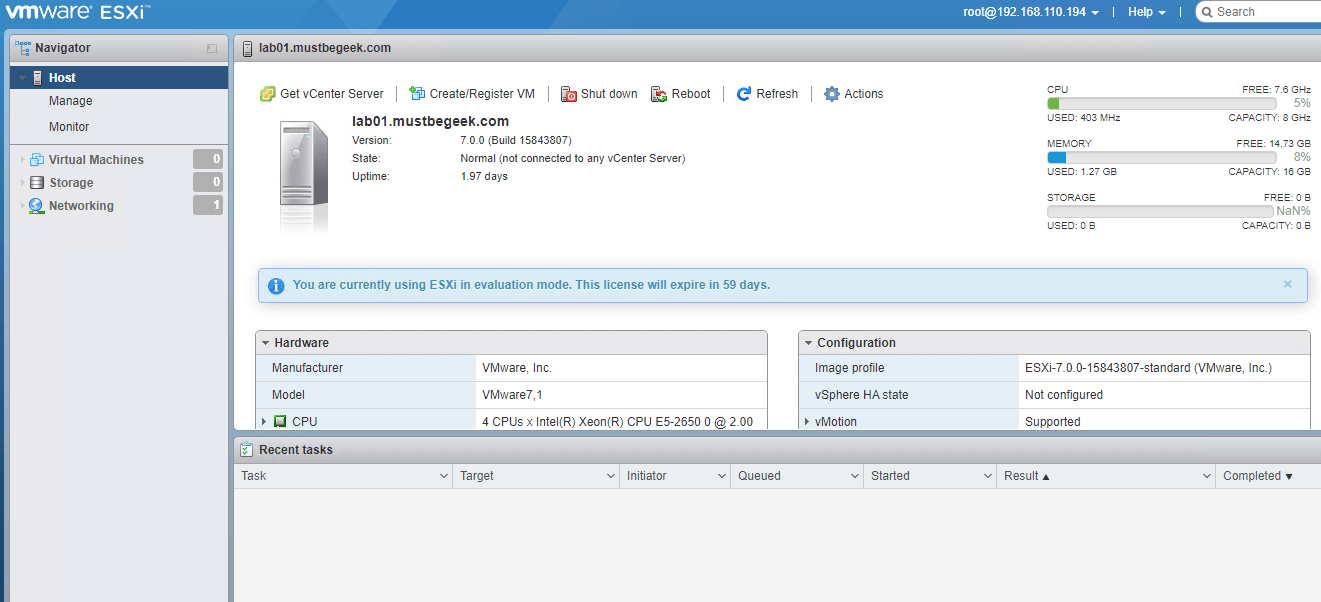This screenshot has width=1321, height=602.
Task: Open the root user account menu
Action: [x=1030, y=11]
